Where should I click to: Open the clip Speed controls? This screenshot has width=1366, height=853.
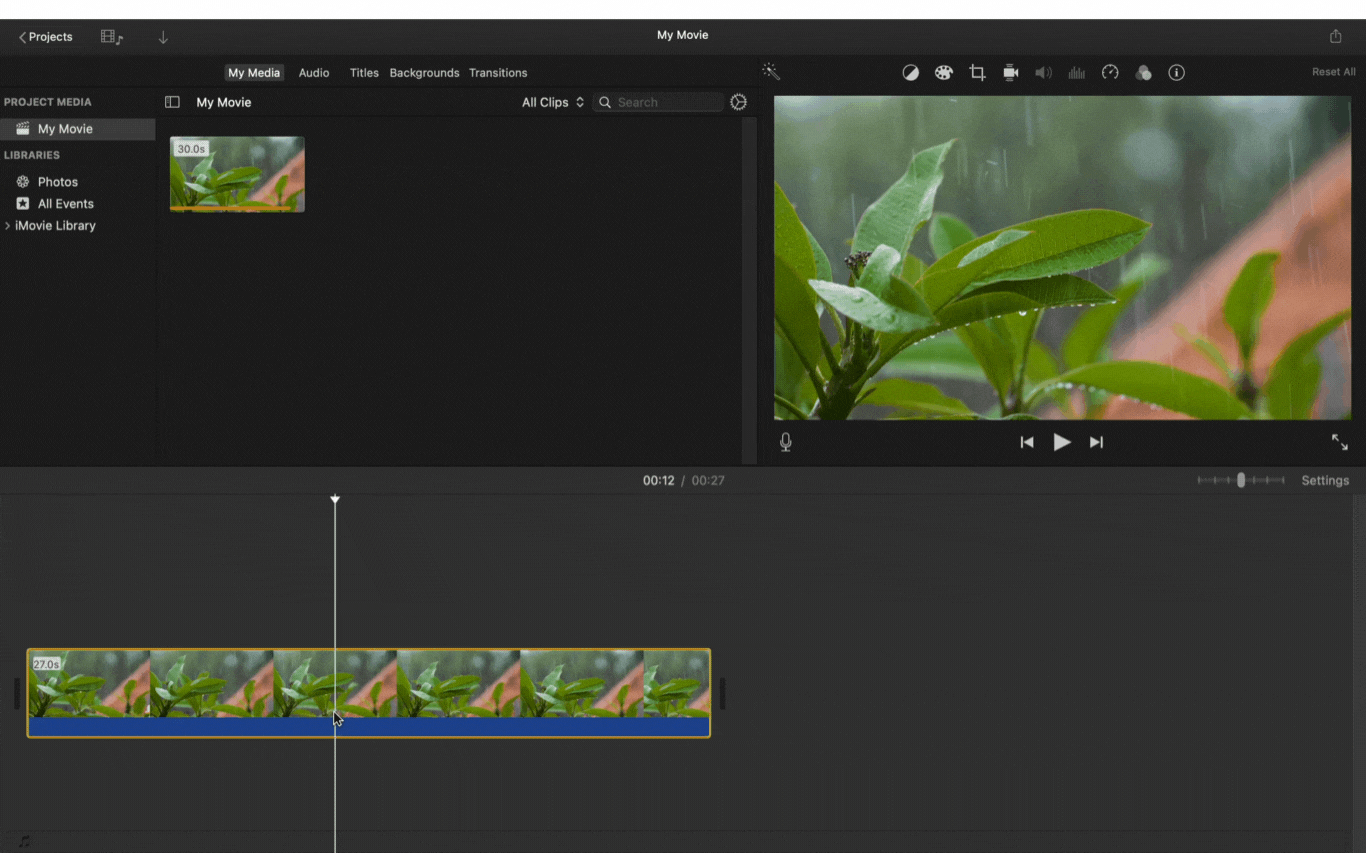(1110, 72)
